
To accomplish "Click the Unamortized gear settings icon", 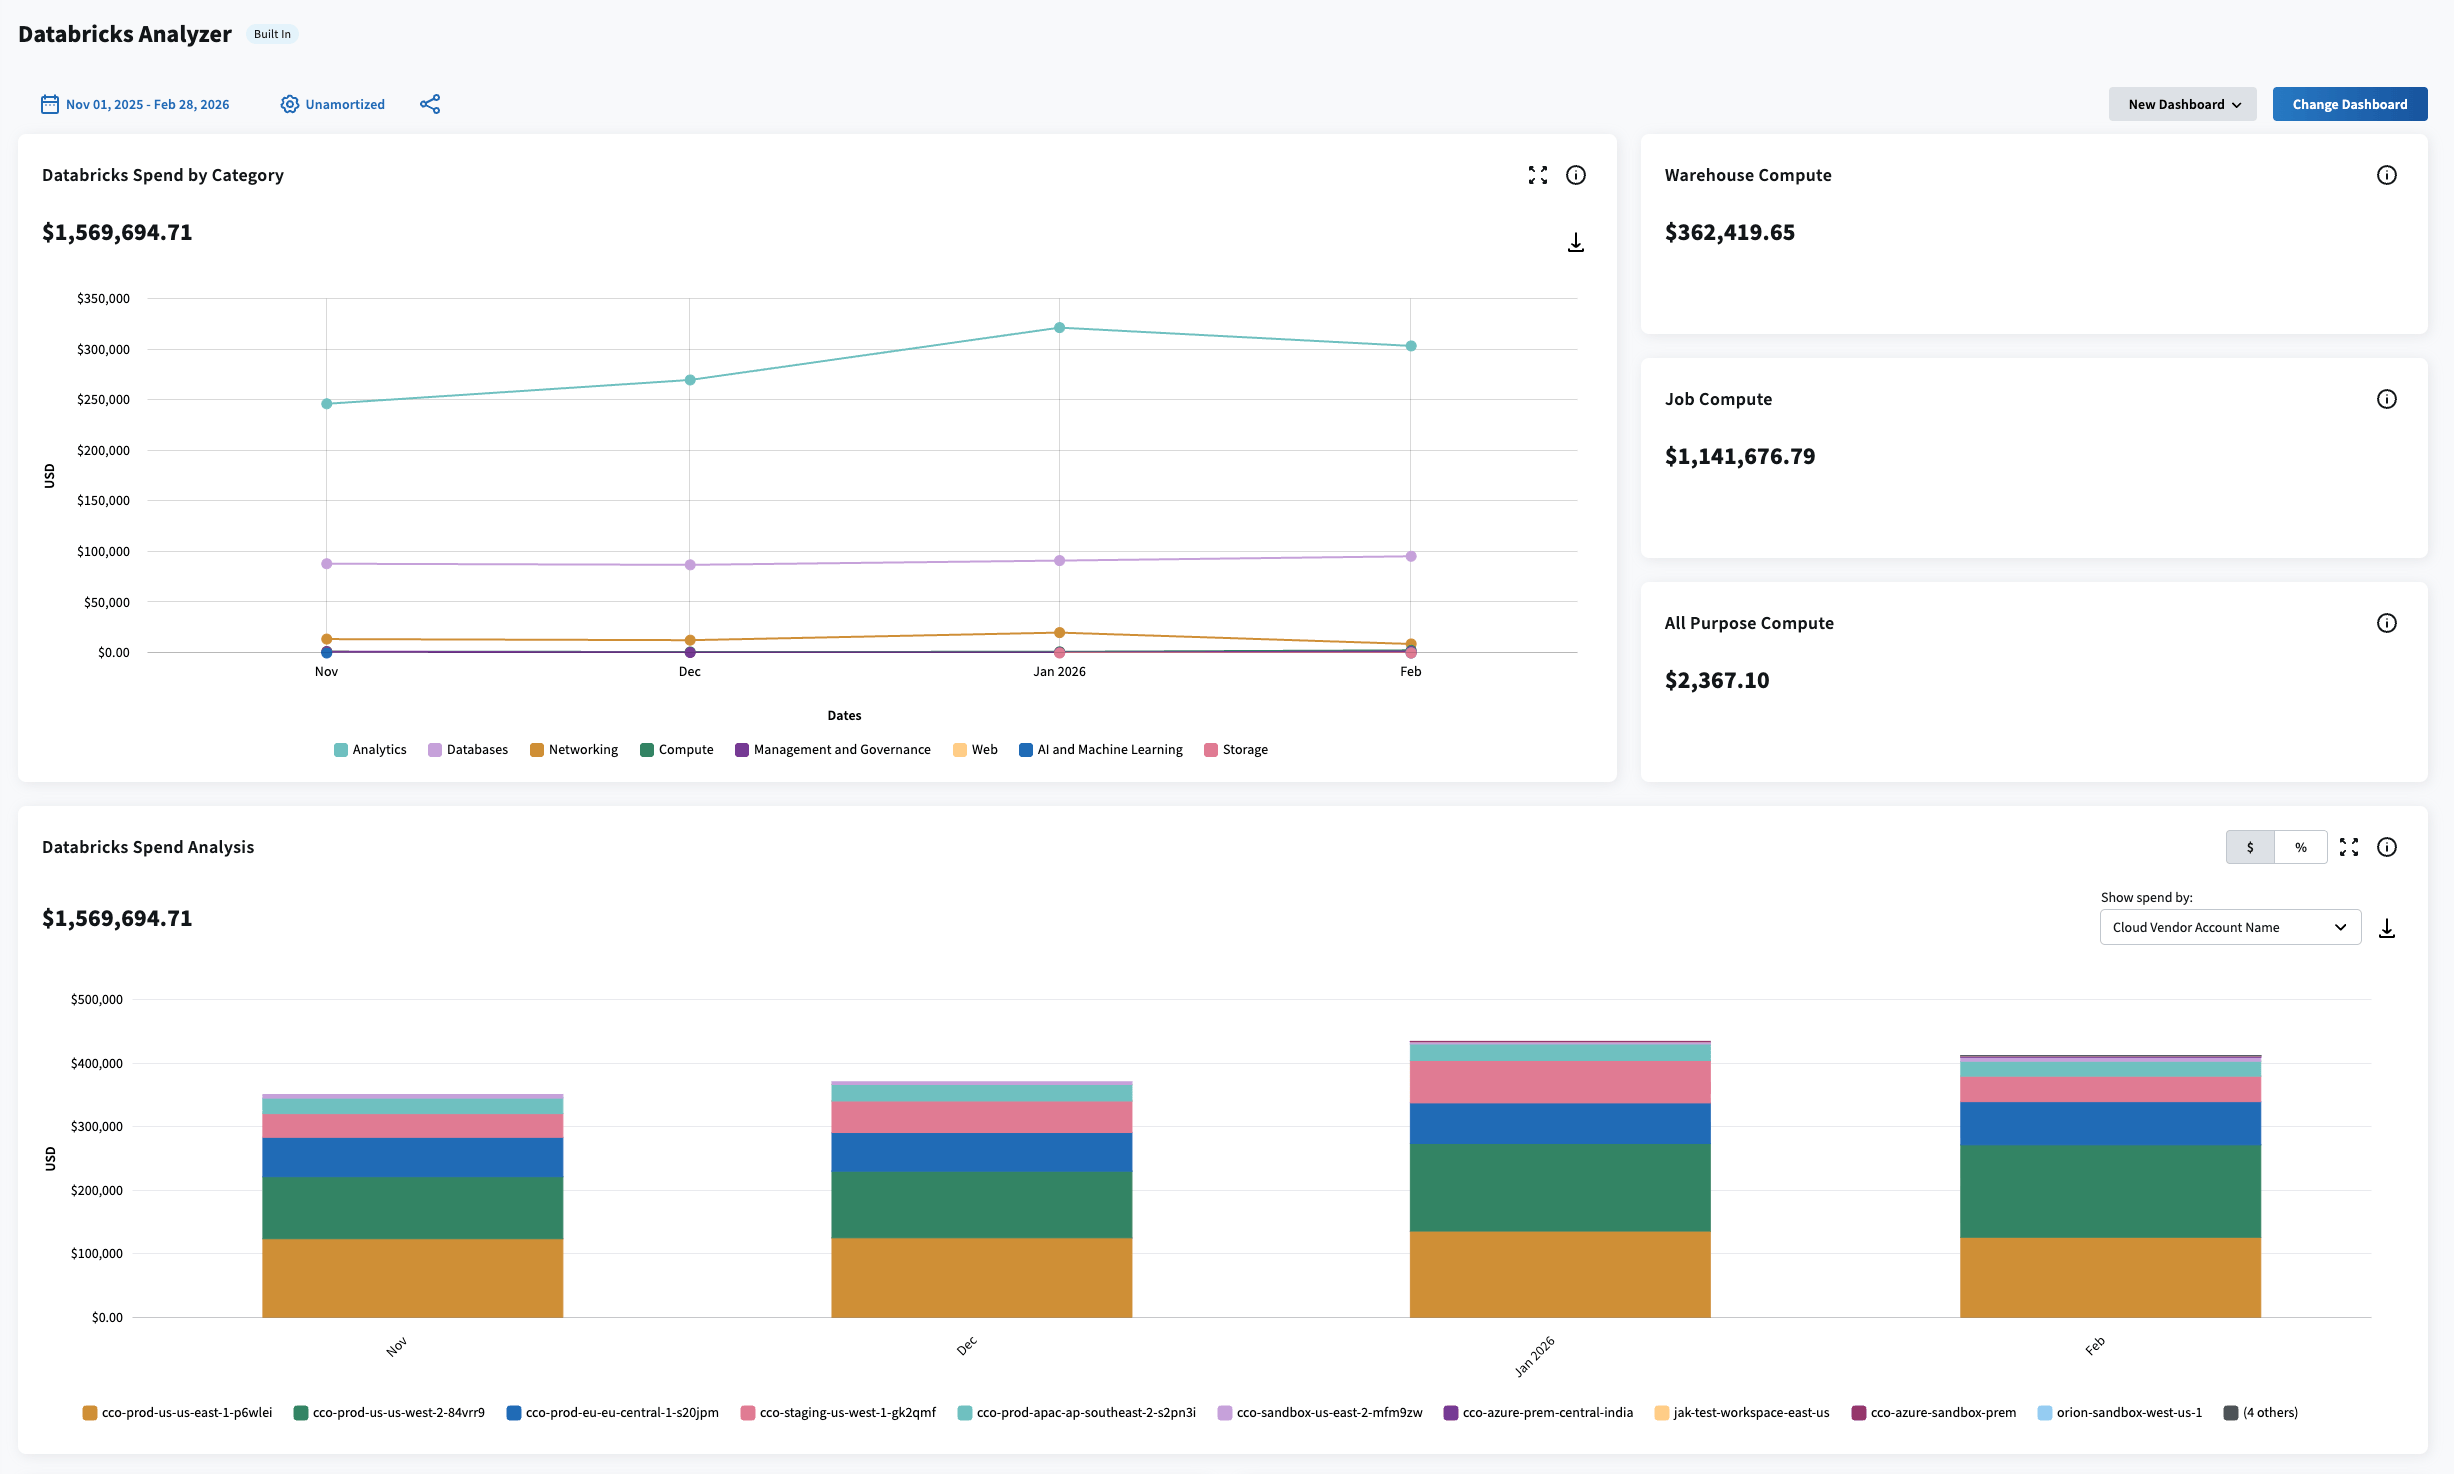I will tap(289, 104).
